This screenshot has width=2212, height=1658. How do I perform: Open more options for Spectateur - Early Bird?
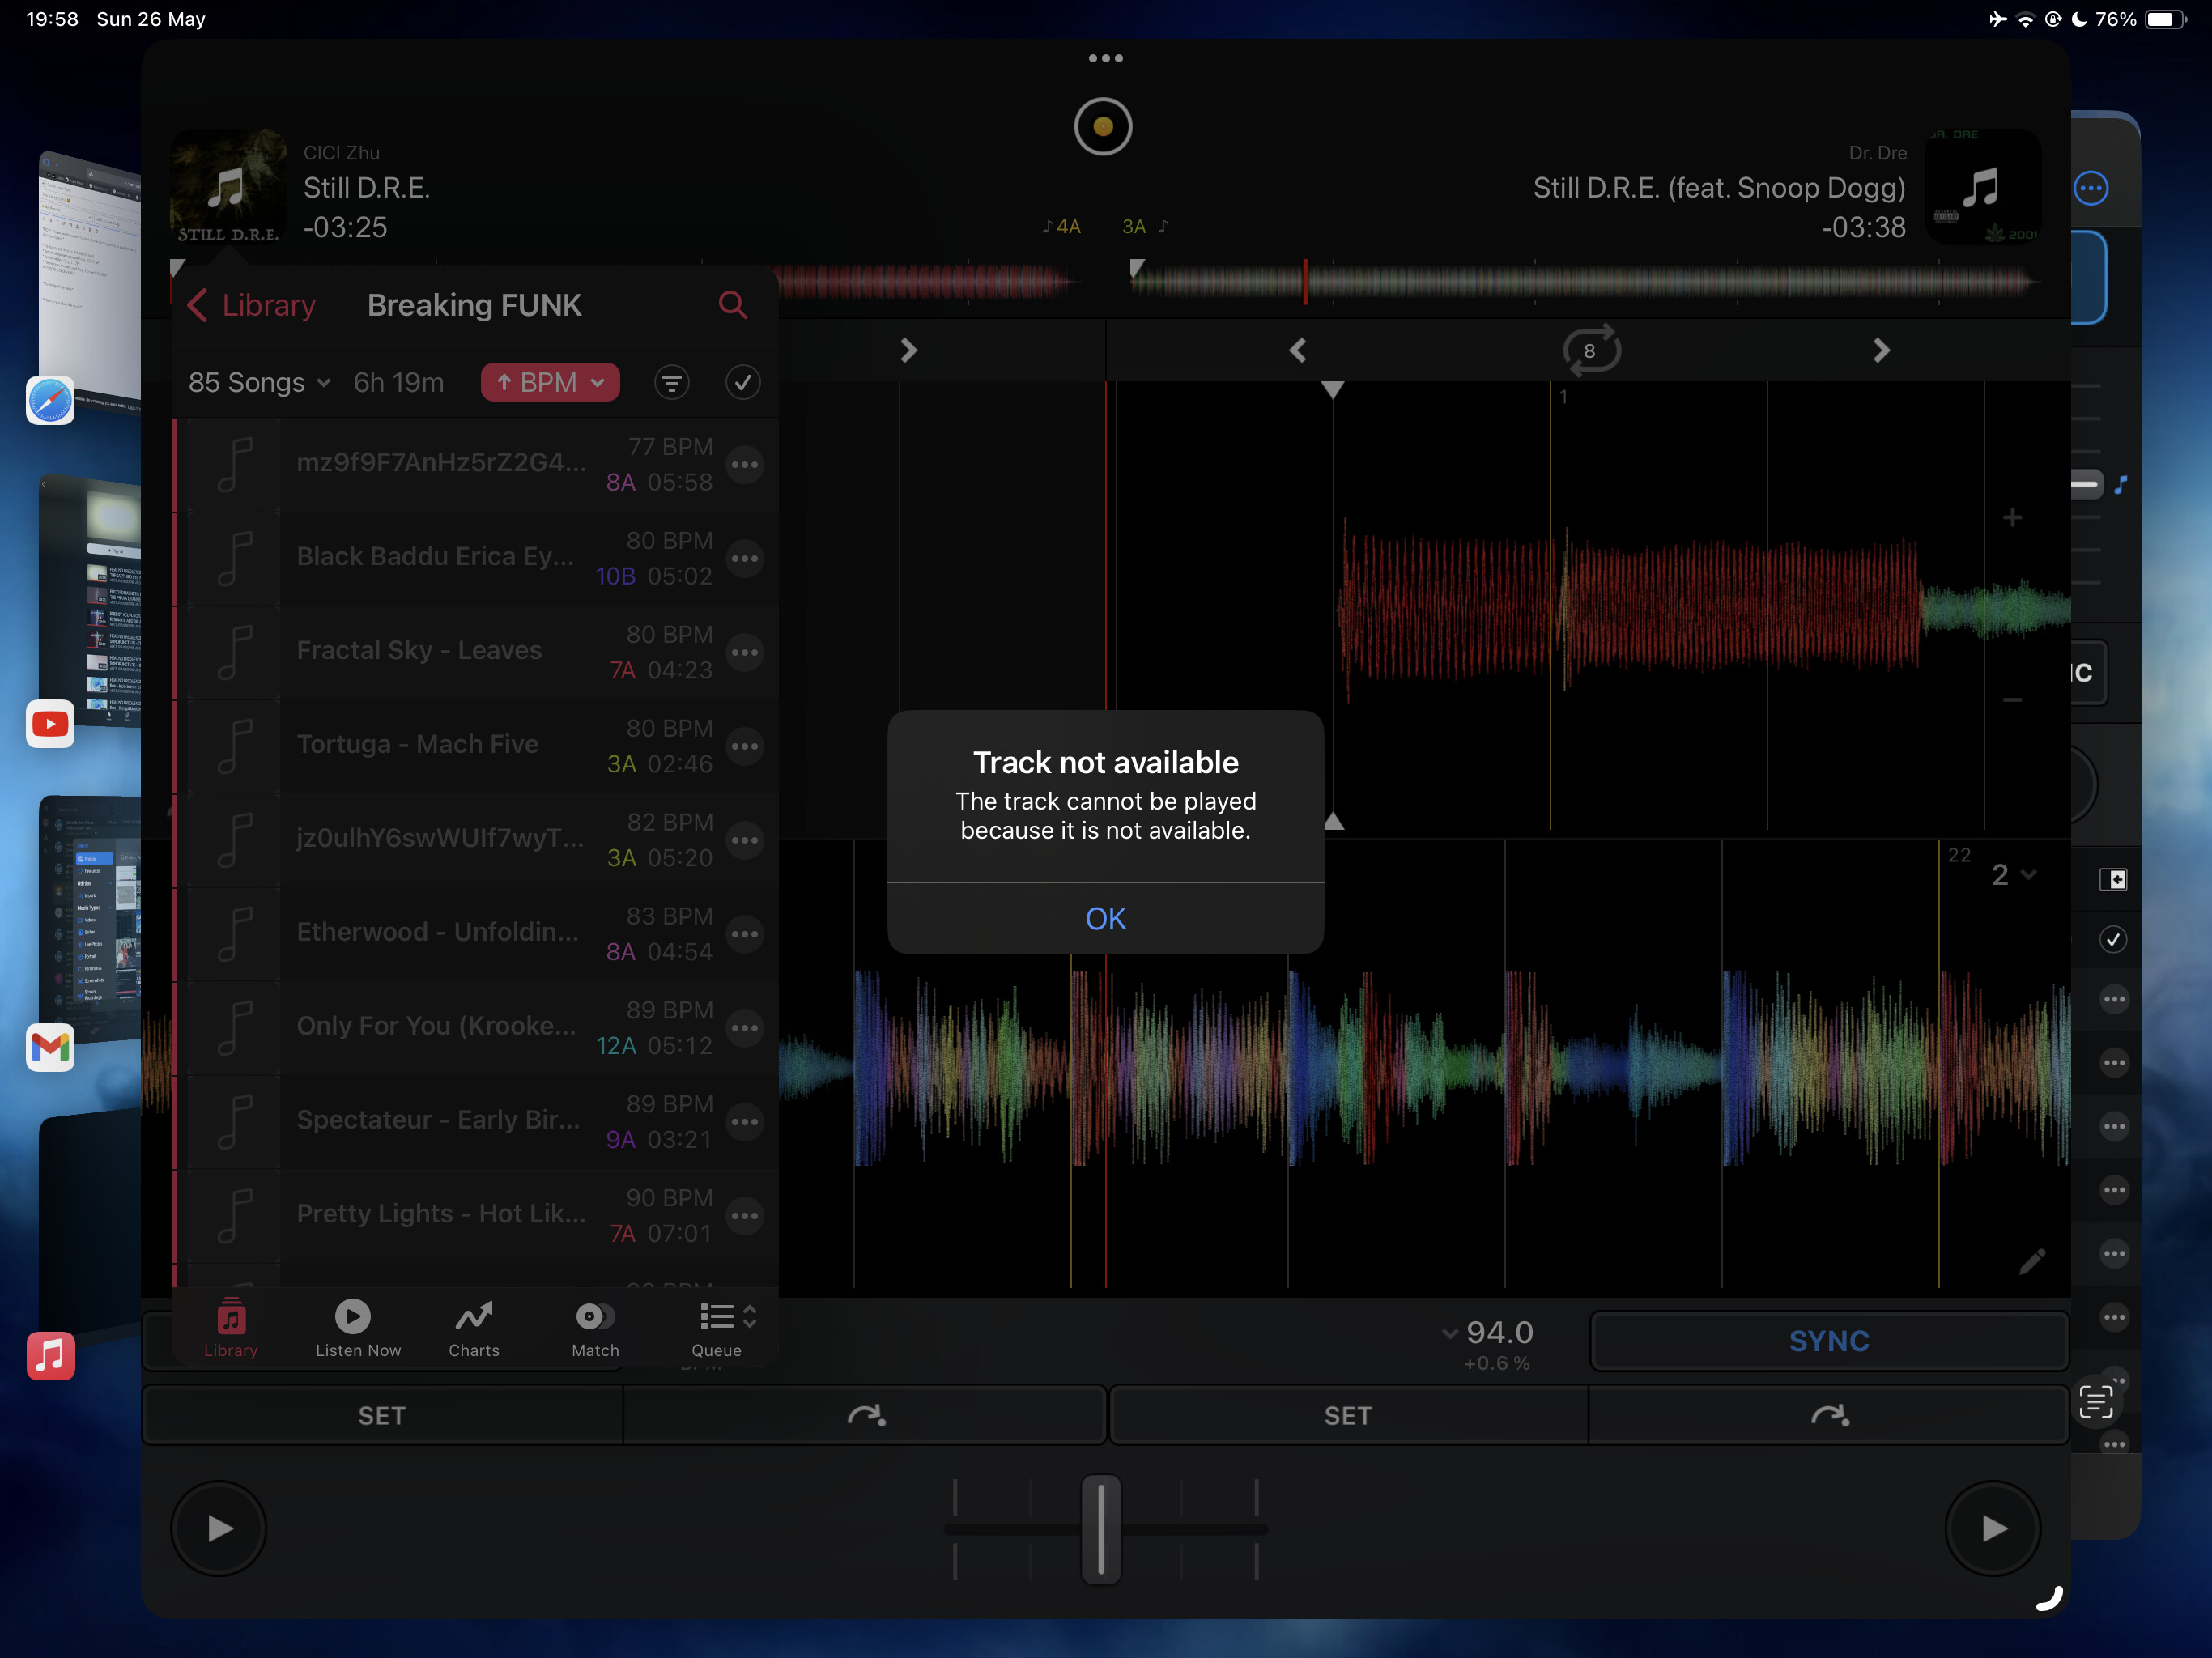point(744,1122)
